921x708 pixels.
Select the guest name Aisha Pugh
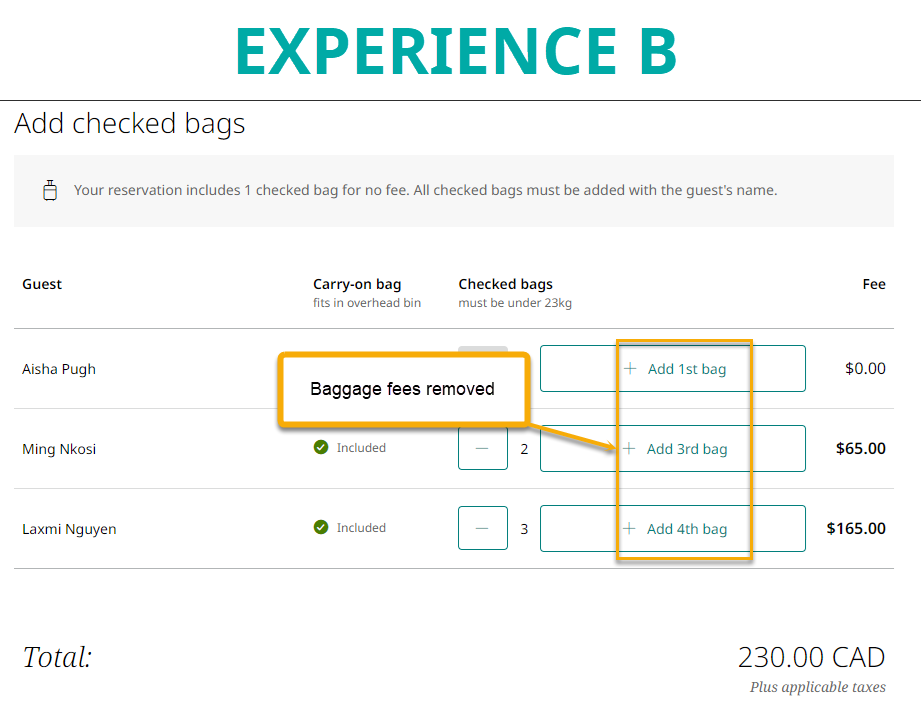tap(59, 369)
